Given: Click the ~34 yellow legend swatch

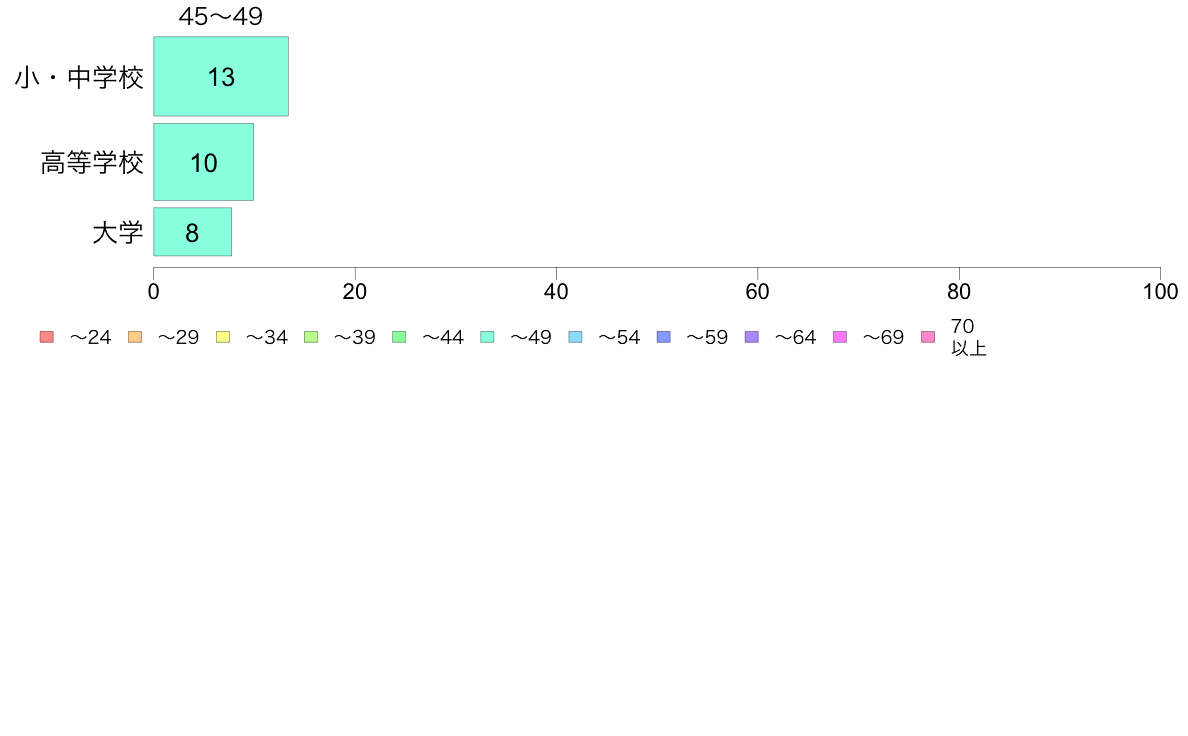Looking at the screenshot, I should tap(223, 337).
